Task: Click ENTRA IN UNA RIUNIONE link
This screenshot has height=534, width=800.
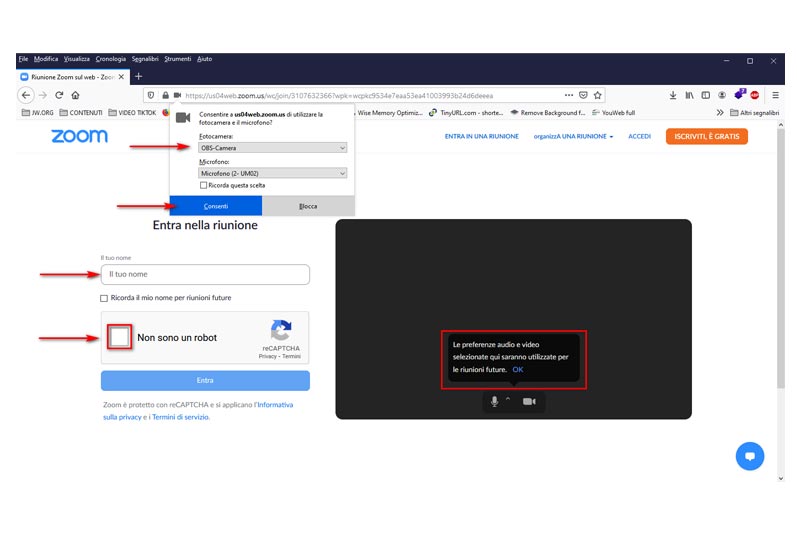Action: 482,137
